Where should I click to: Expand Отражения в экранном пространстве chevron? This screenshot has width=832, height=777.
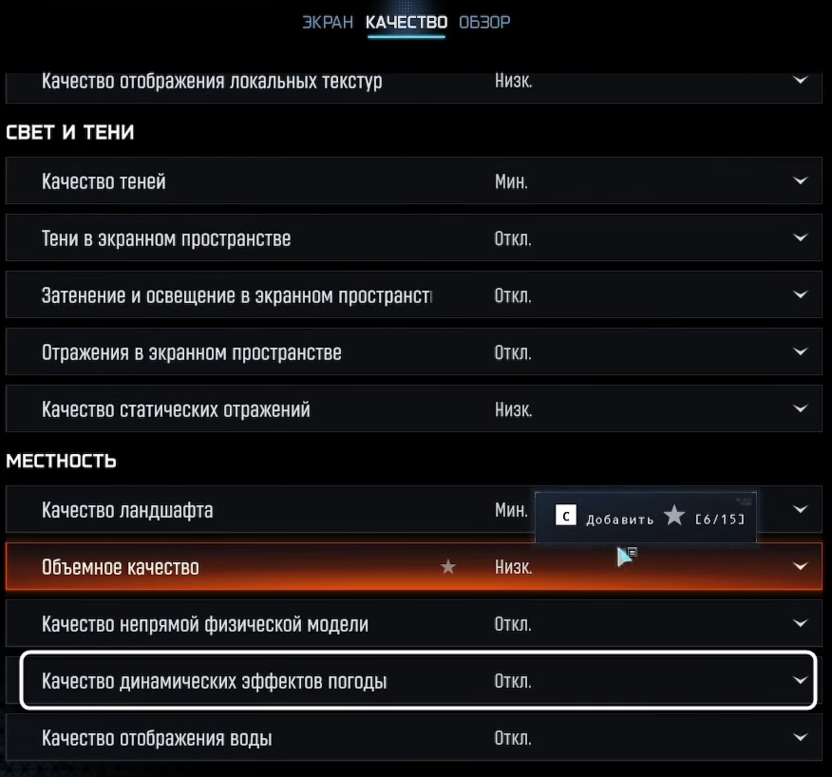(800, 352)
